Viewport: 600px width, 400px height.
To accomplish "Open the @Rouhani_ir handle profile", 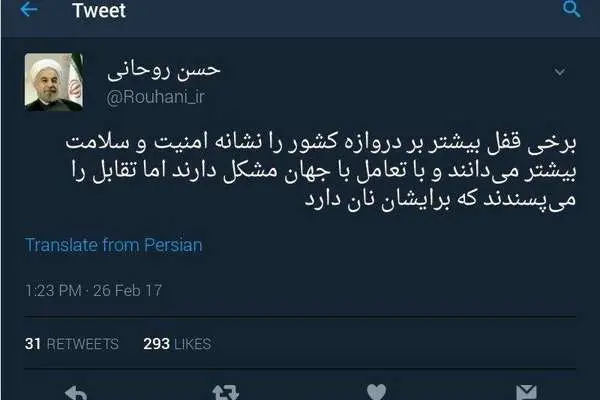I will click(155, 97).
